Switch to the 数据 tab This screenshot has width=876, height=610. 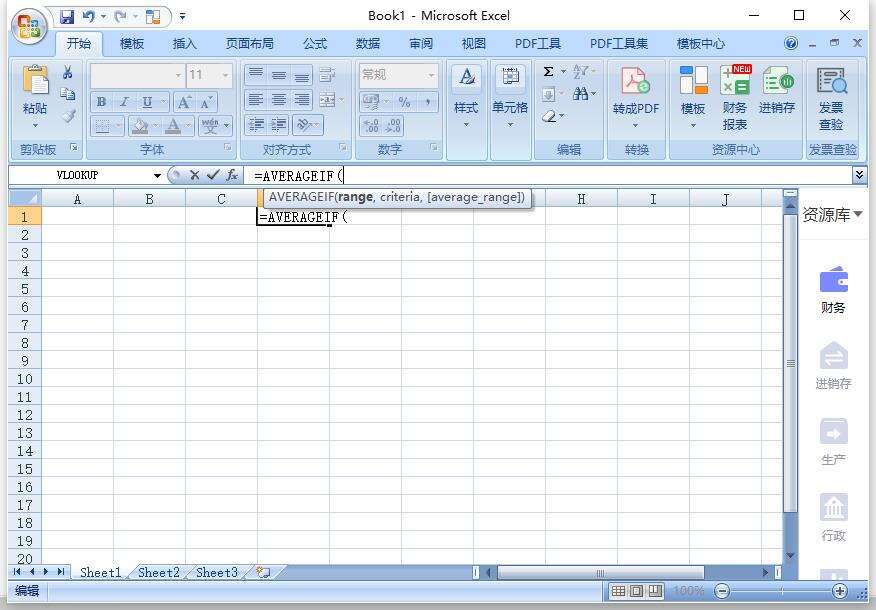(x=368, y=44)
